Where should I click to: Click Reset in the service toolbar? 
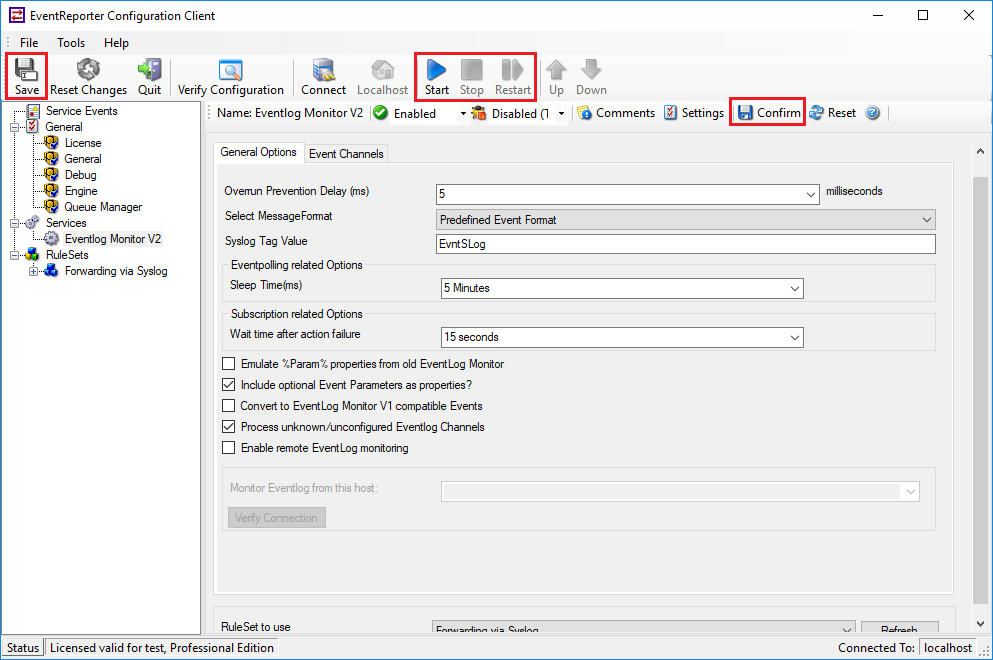point(832,113)
